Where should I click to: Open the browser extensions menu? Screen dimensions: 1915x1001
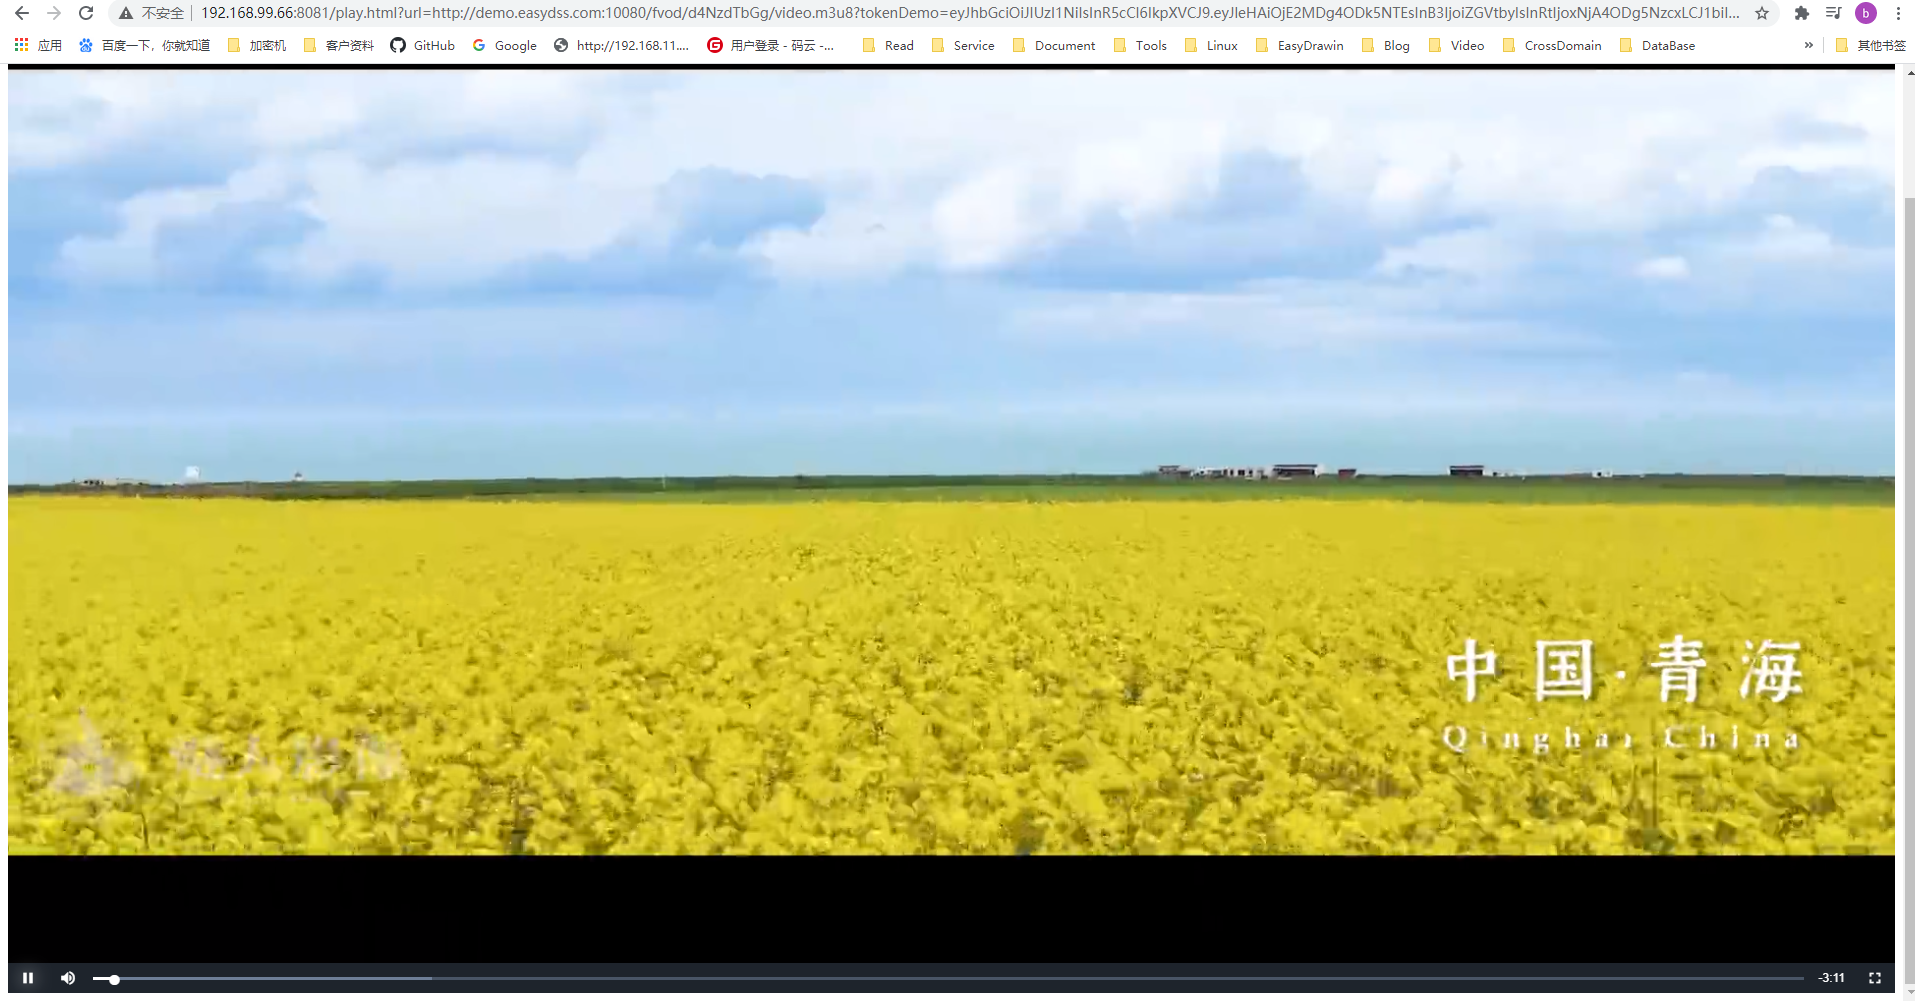coord(1802,13)
